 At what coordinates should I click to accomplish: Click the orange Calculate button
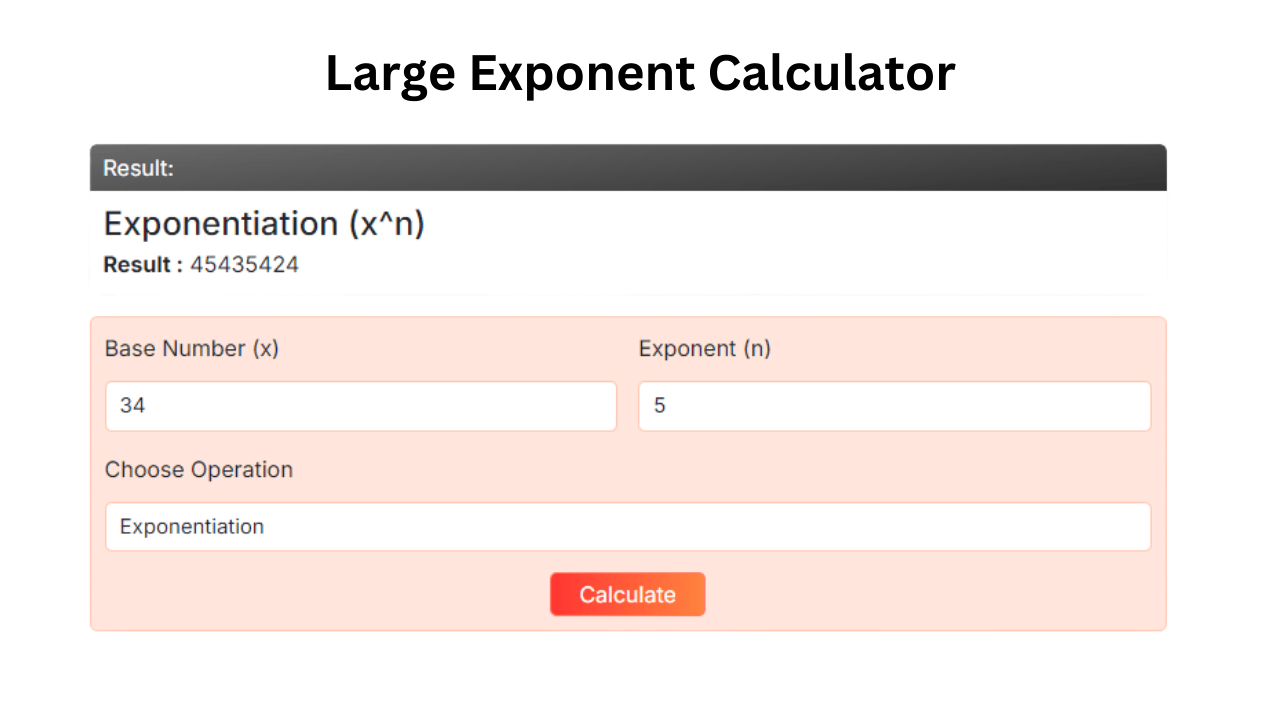[x=627, y=594]
